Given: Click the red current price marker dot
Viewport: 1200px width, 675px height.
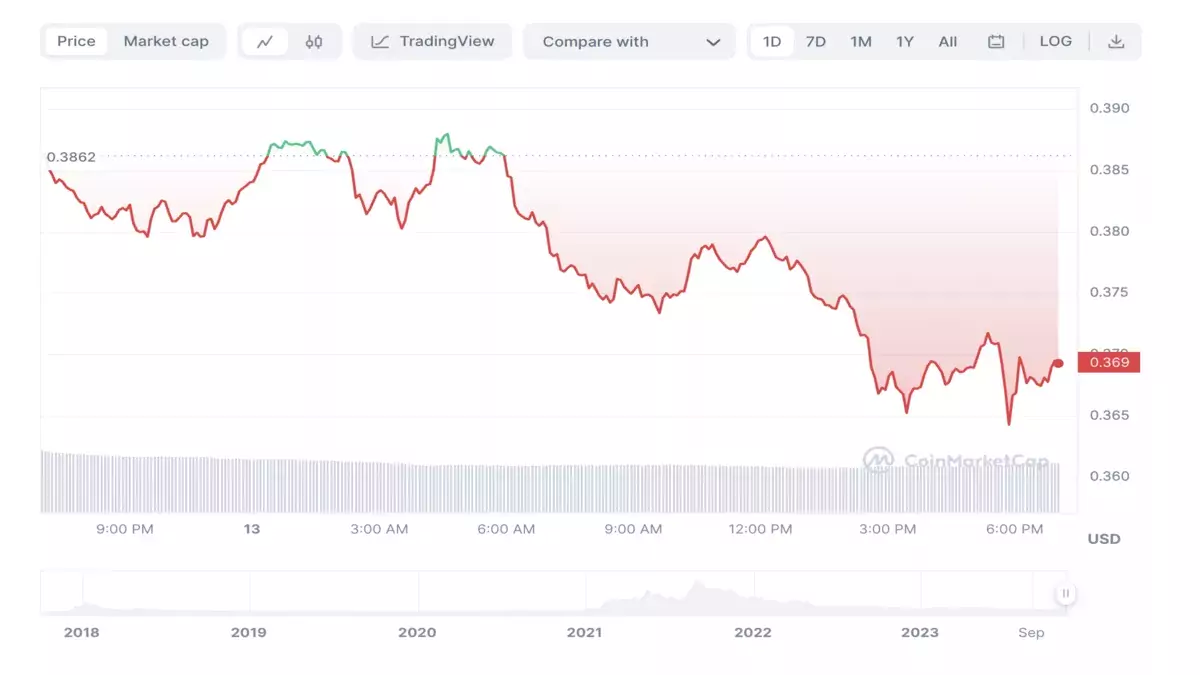Looking at the screenshot, I should [x=1058, y=363].
